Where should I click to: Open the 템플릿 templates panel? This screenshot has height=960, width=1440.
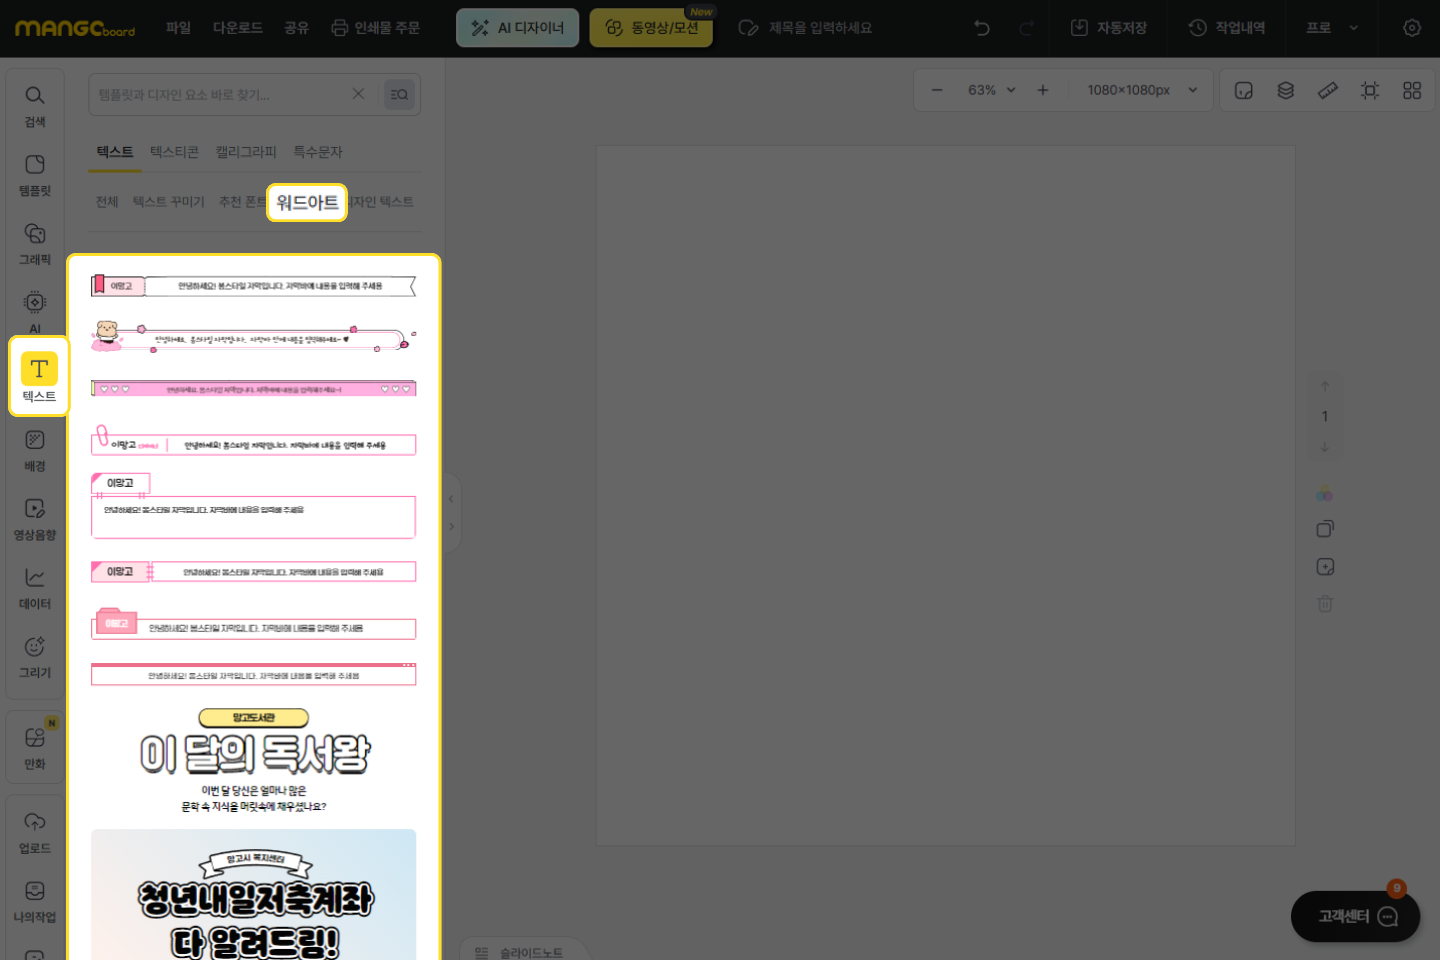click(35, 174)
